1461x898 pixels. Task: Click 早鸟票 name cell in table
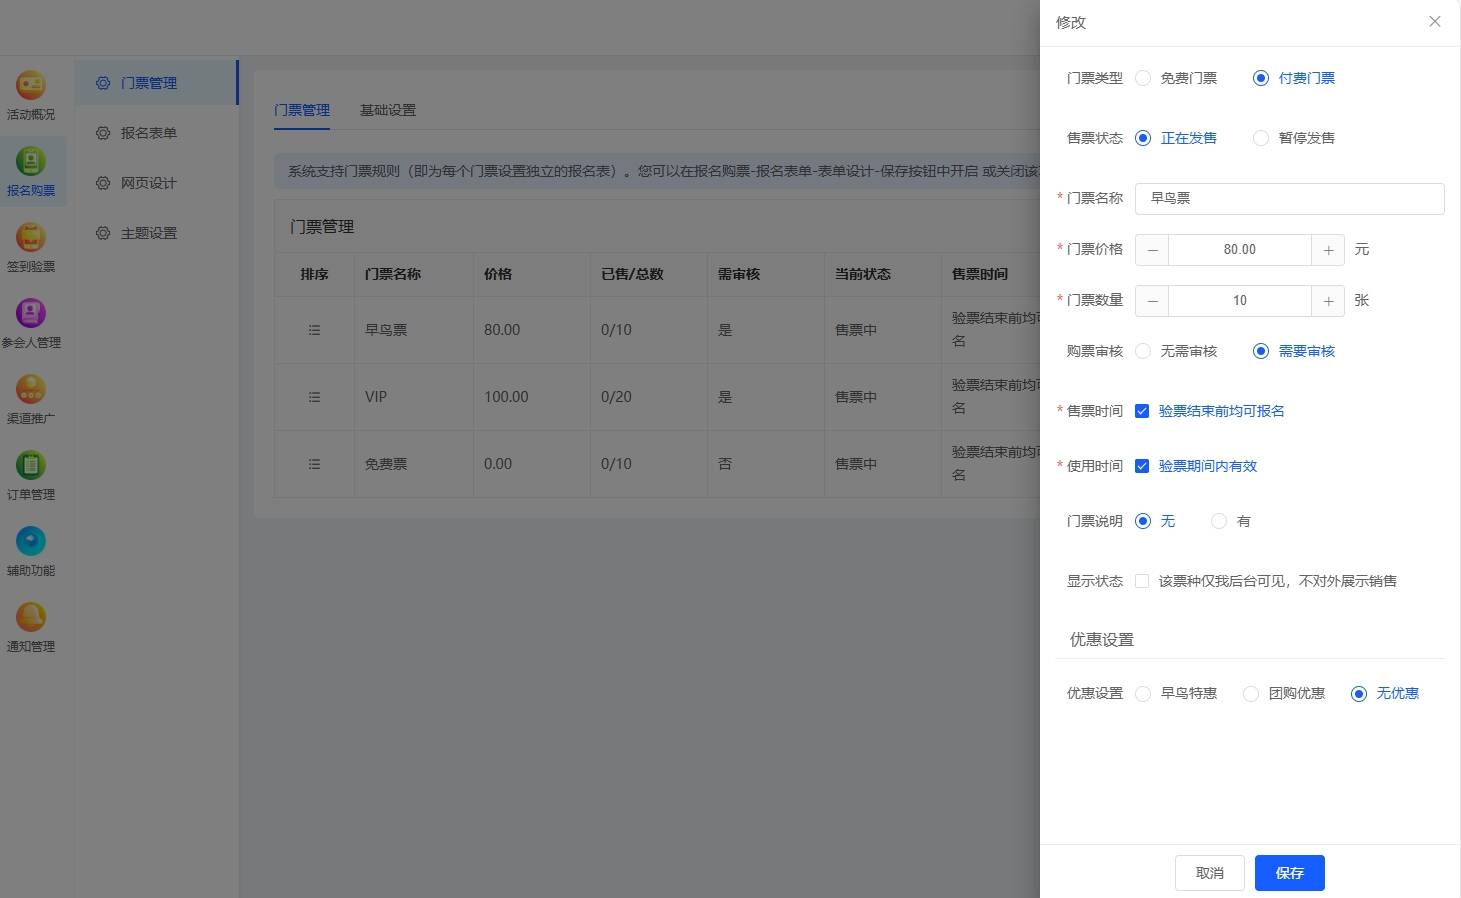pos(386,330)
